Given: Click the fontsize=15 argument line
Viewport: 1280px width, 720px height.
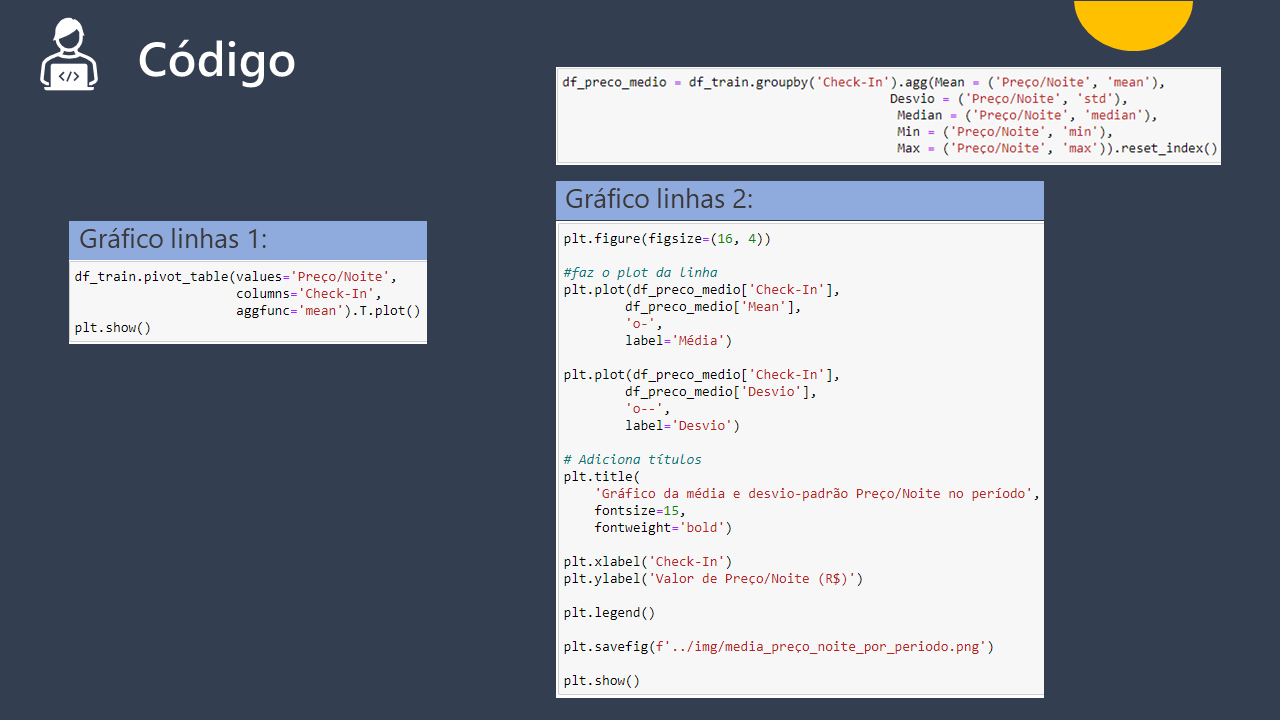Looking at the screenshot, I should pos(640,511).
